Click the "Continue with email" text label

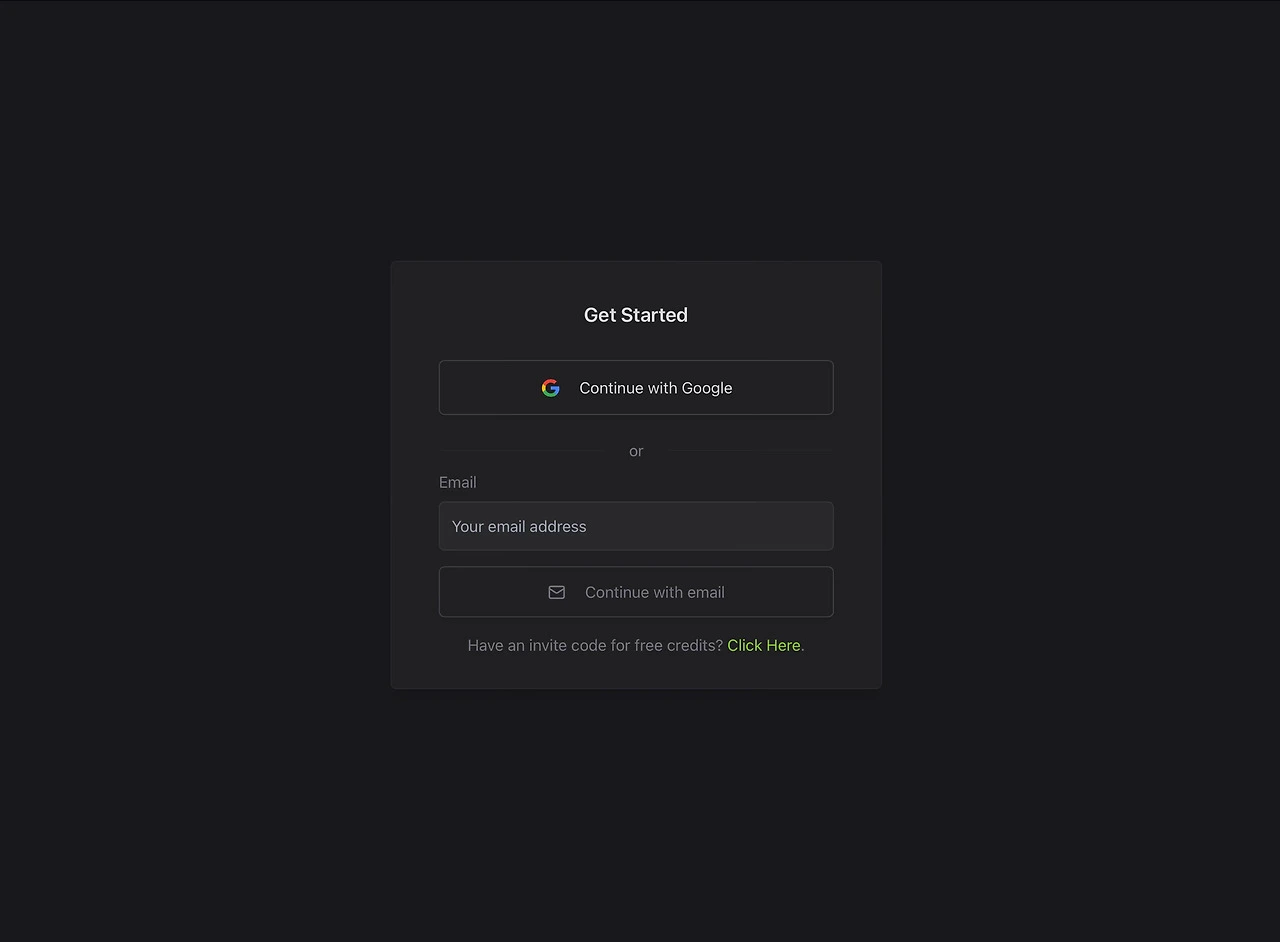655,592
